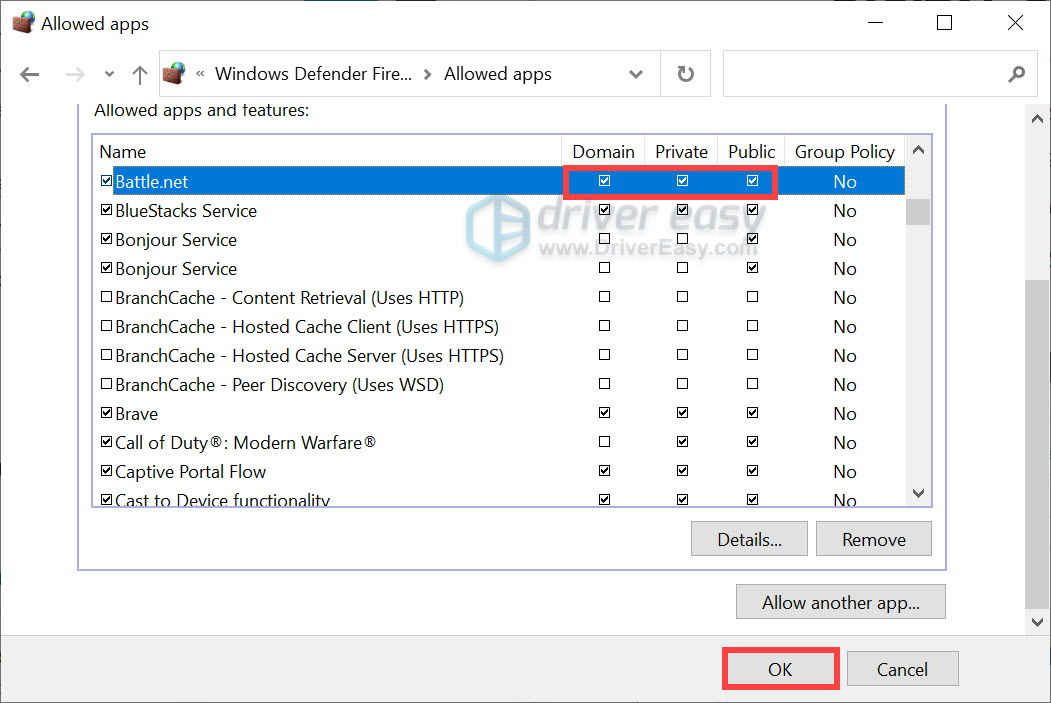This screenshot has height=703, width=1051.
Task: Go up one level with up arrow
Action: (139, 74)
